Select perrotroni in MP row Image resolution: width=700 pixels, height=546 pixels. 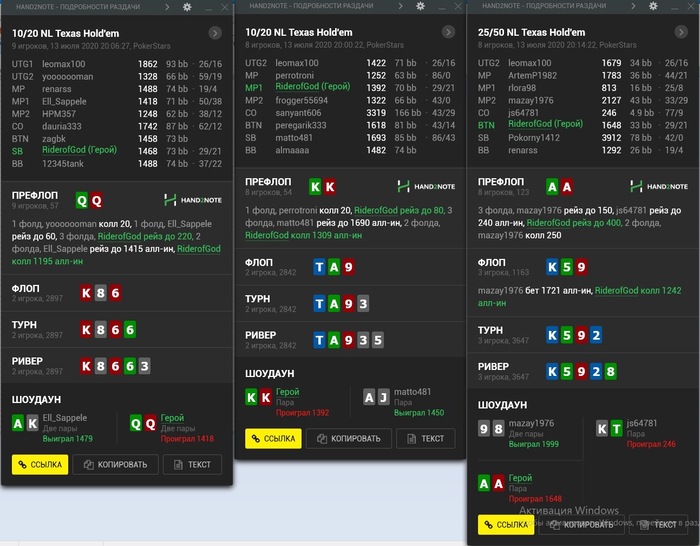[295, 75]
